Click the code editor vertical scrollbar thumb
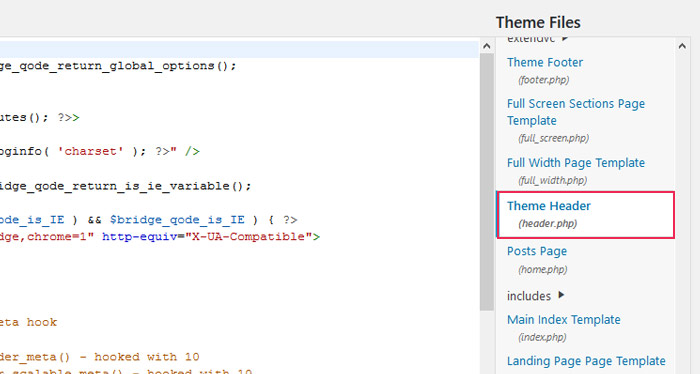 tap(487, 182)
